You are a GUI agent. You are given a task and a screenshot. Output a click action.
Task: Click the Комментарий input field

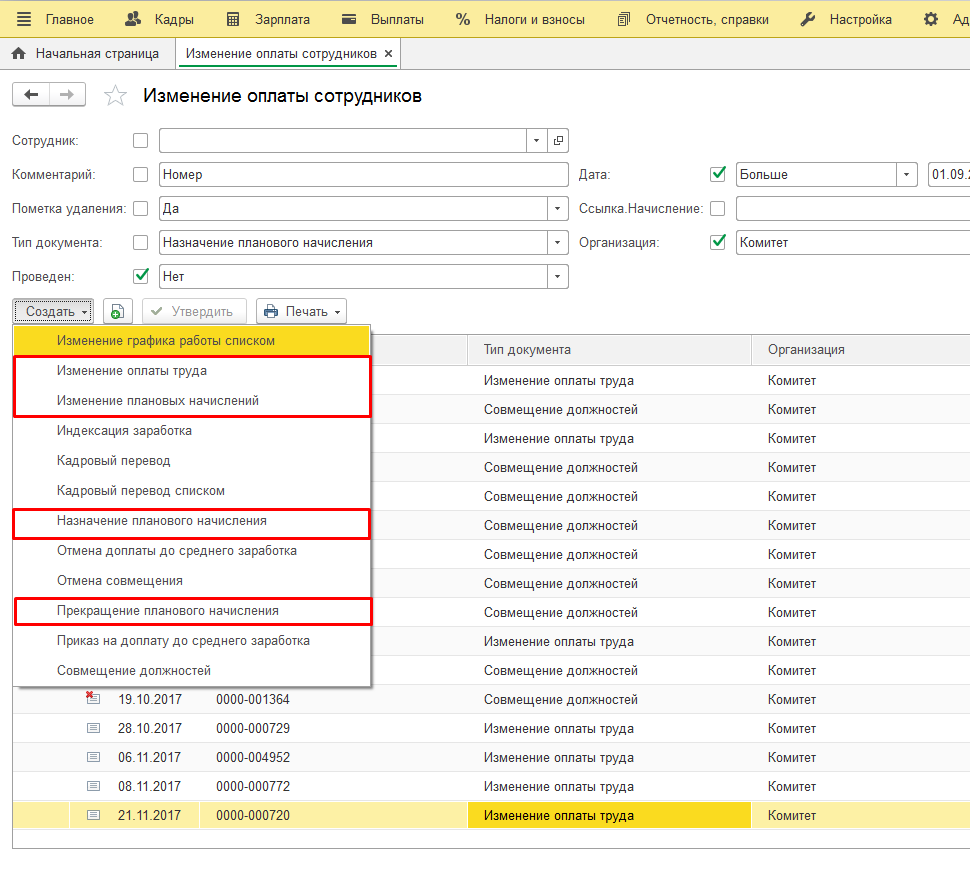coord(363,175)
